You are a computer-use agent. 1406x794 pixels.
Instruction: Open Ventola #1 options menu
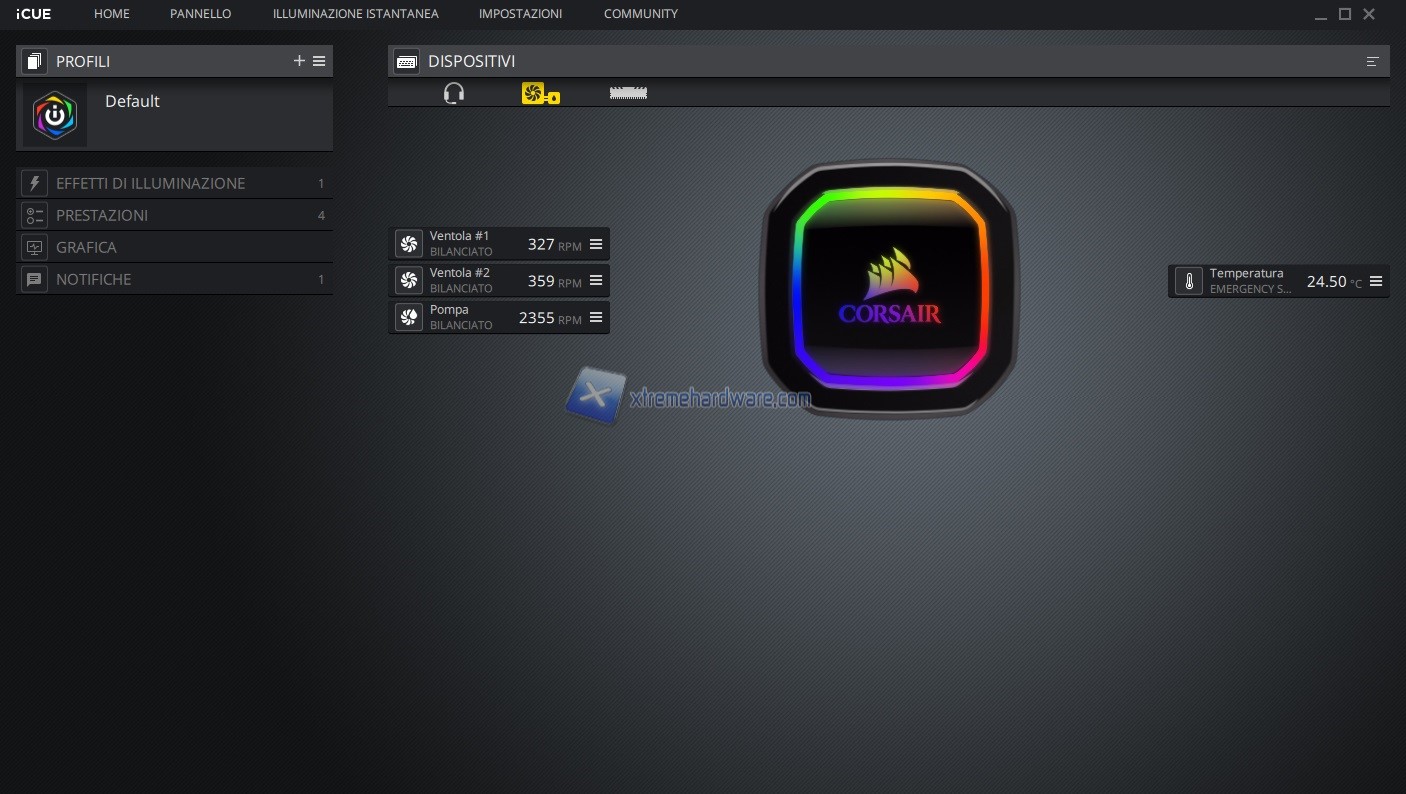596,244
